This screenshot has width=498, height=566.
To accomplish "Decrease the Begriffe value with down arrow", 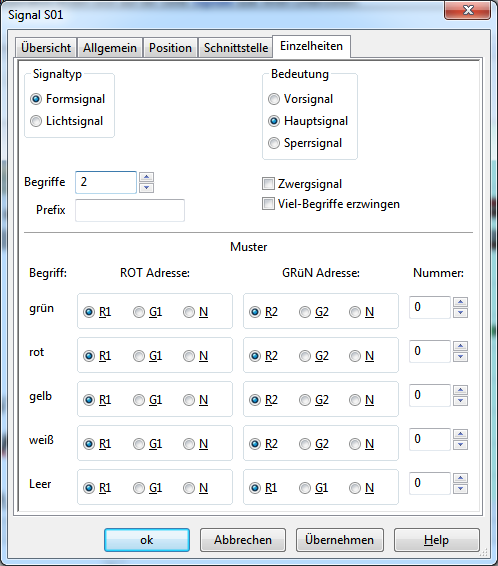I will [146, 188].
